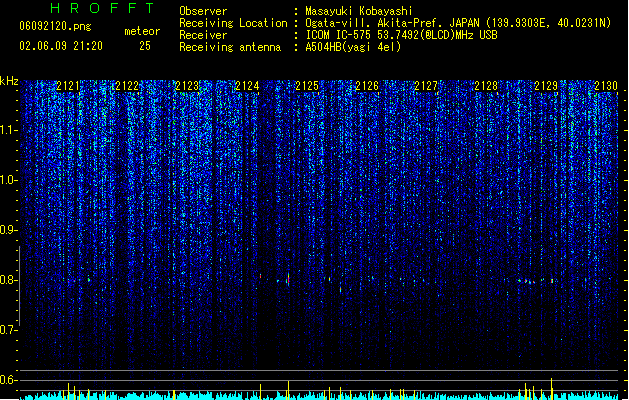The height and width of the screenshot is (400, 629).
Task: Click the 1.1 kHz axis tick label
Action: click(8, 130)
